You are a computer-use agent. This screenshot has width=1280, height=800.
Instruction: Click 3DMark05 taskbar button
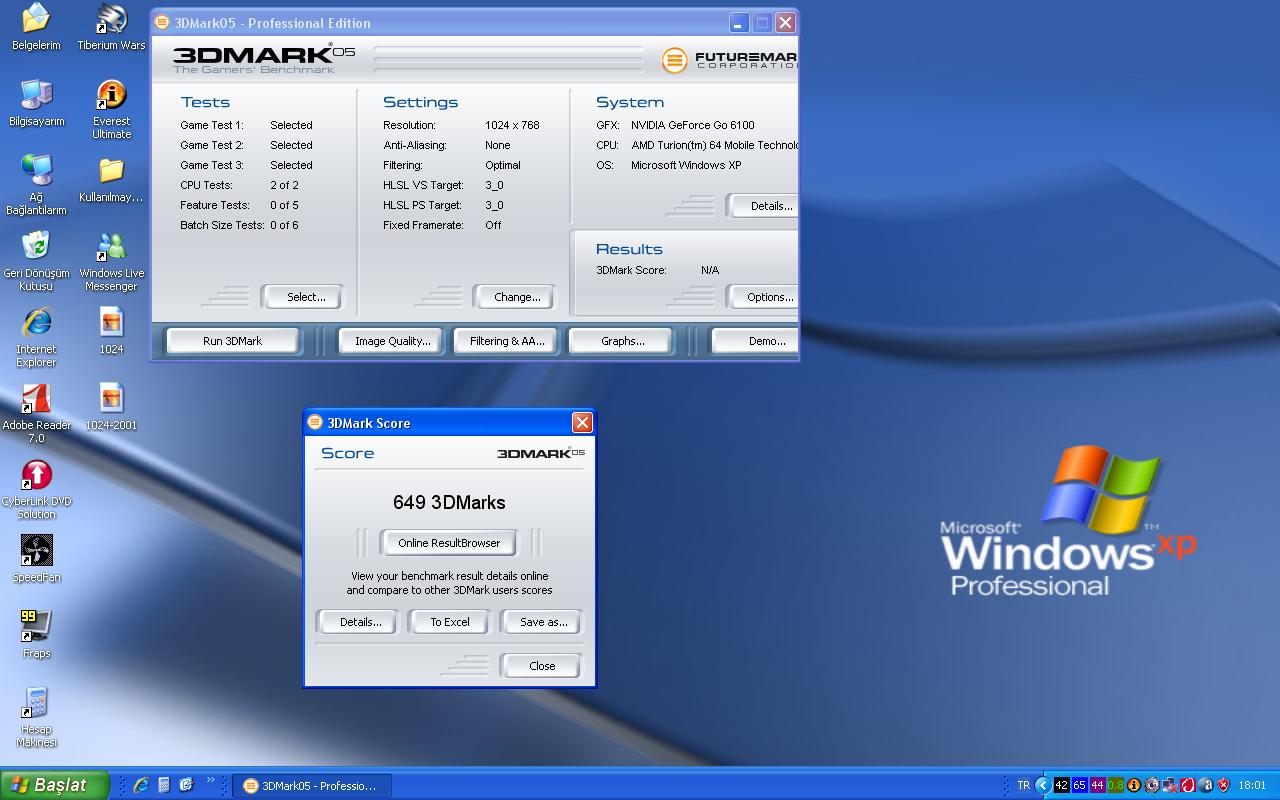pos(311,785)
